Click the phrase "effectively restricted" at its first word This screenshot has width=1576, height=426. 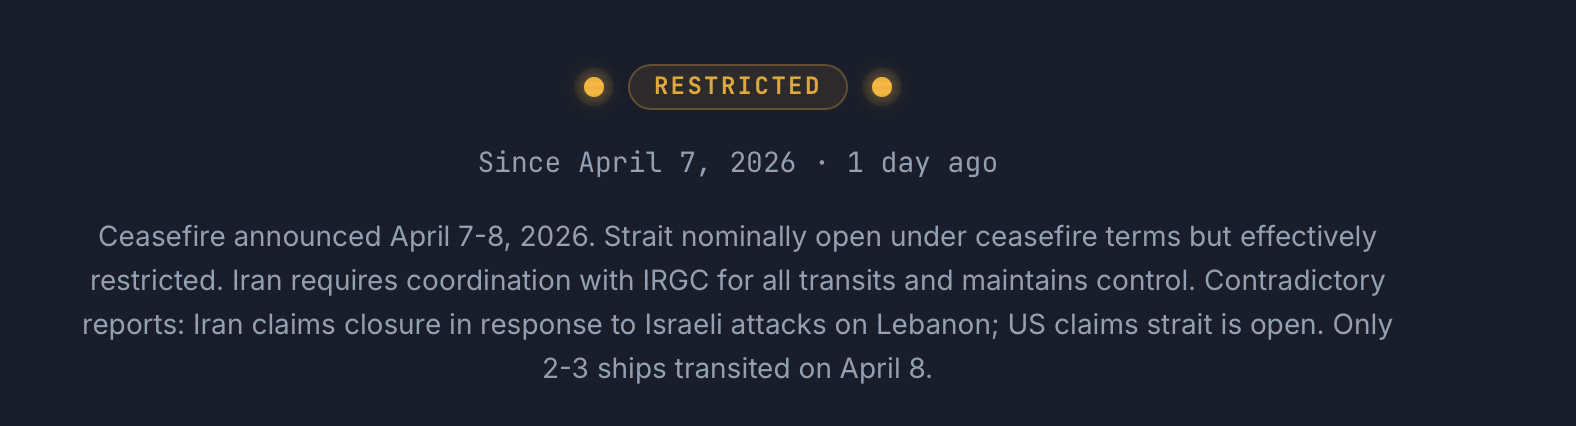pos(1308,237)
